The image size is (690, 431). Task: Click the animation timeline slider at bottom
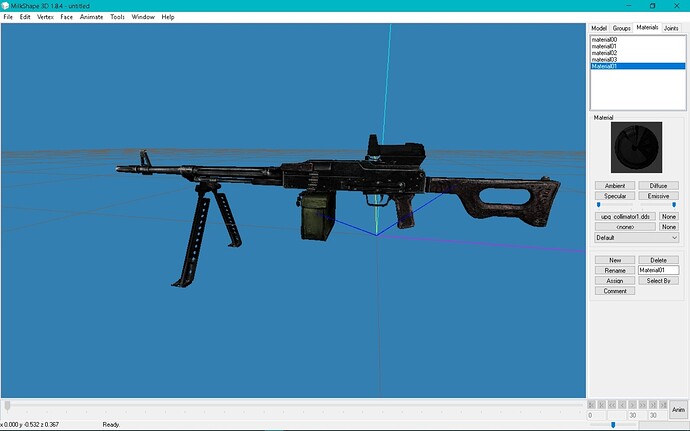coord(290,405)
